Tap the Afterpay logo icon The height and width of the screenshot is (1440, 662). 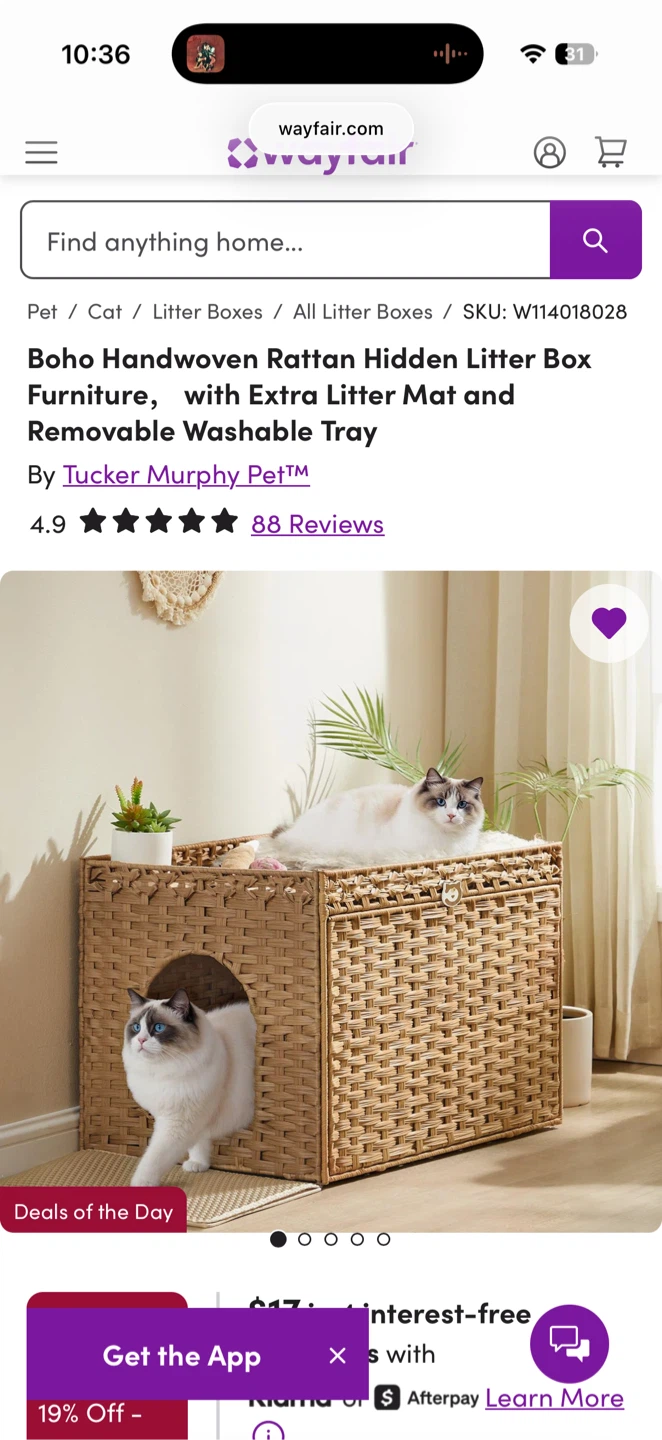click(387, 1397)
